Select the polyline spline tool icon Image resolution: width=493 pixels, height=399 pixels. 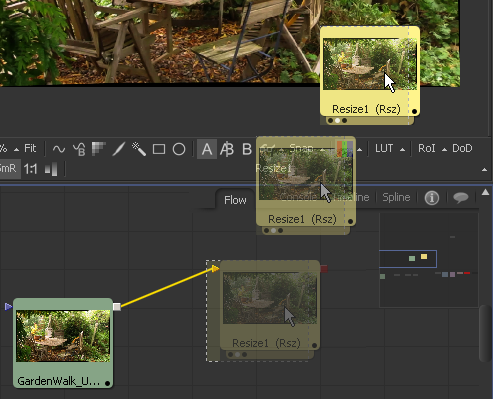point(59,149)
